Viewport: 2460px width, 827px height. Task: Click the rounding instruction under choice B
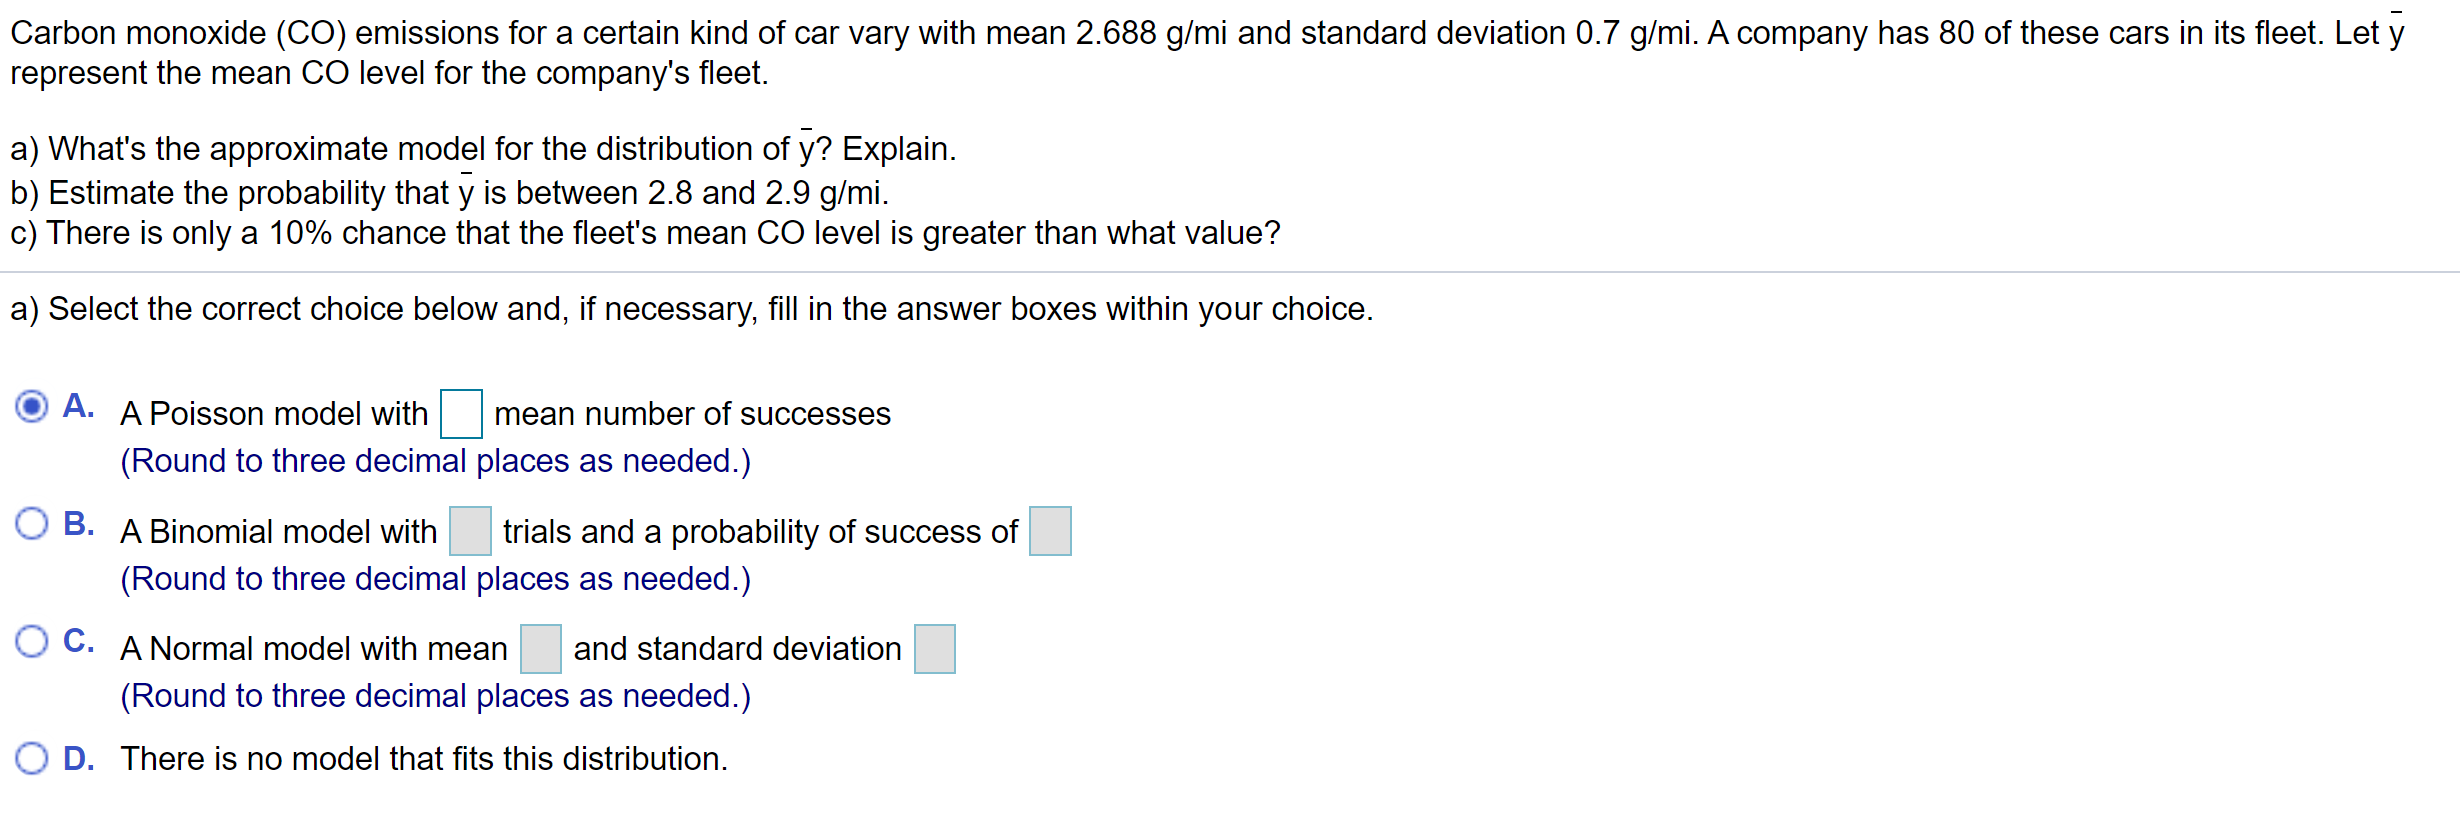click(434, 578)
